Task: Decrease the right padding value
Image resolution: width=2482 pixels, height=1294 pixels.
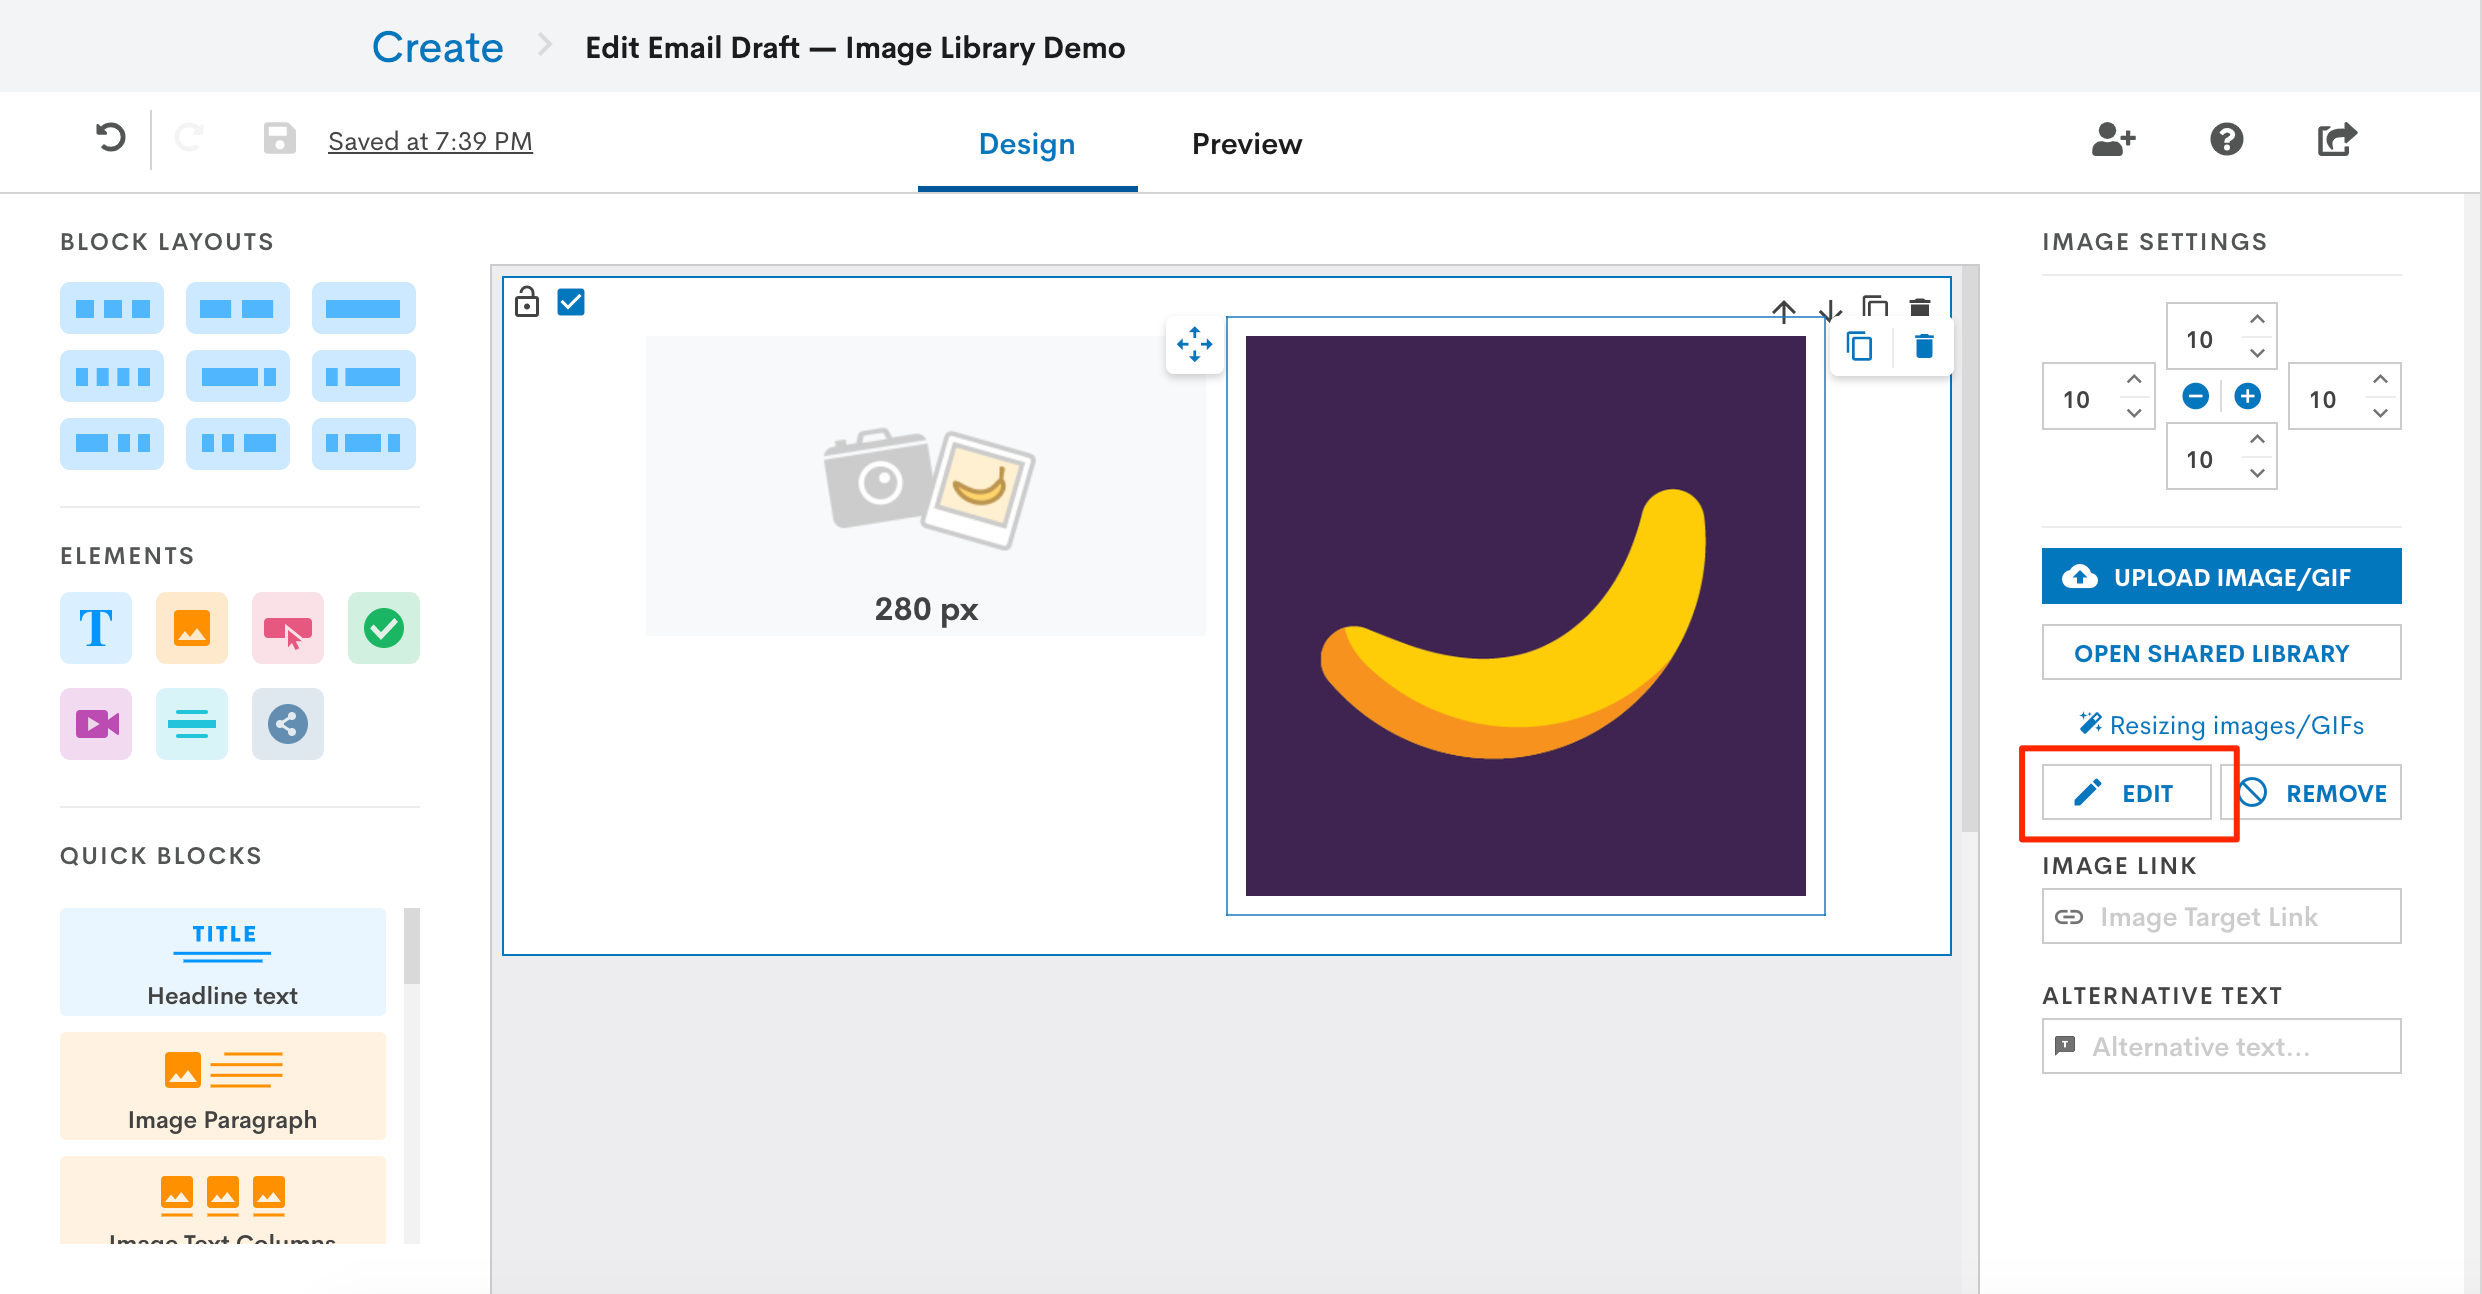Action: 2381,413
